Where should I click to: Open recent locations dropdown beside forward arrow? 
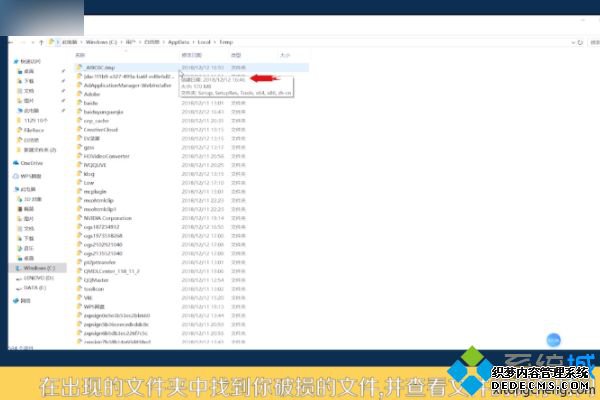pyautogui.click(x=33, y=42)
